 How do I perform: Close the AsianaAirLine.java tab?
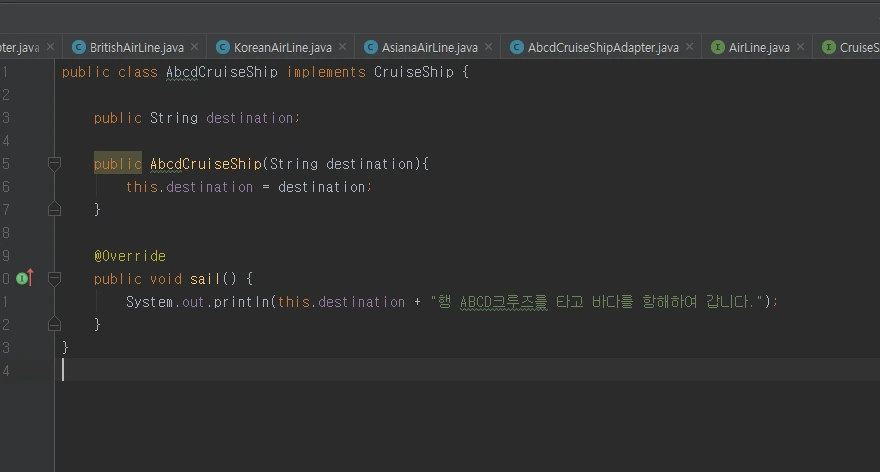coord(488,47)
